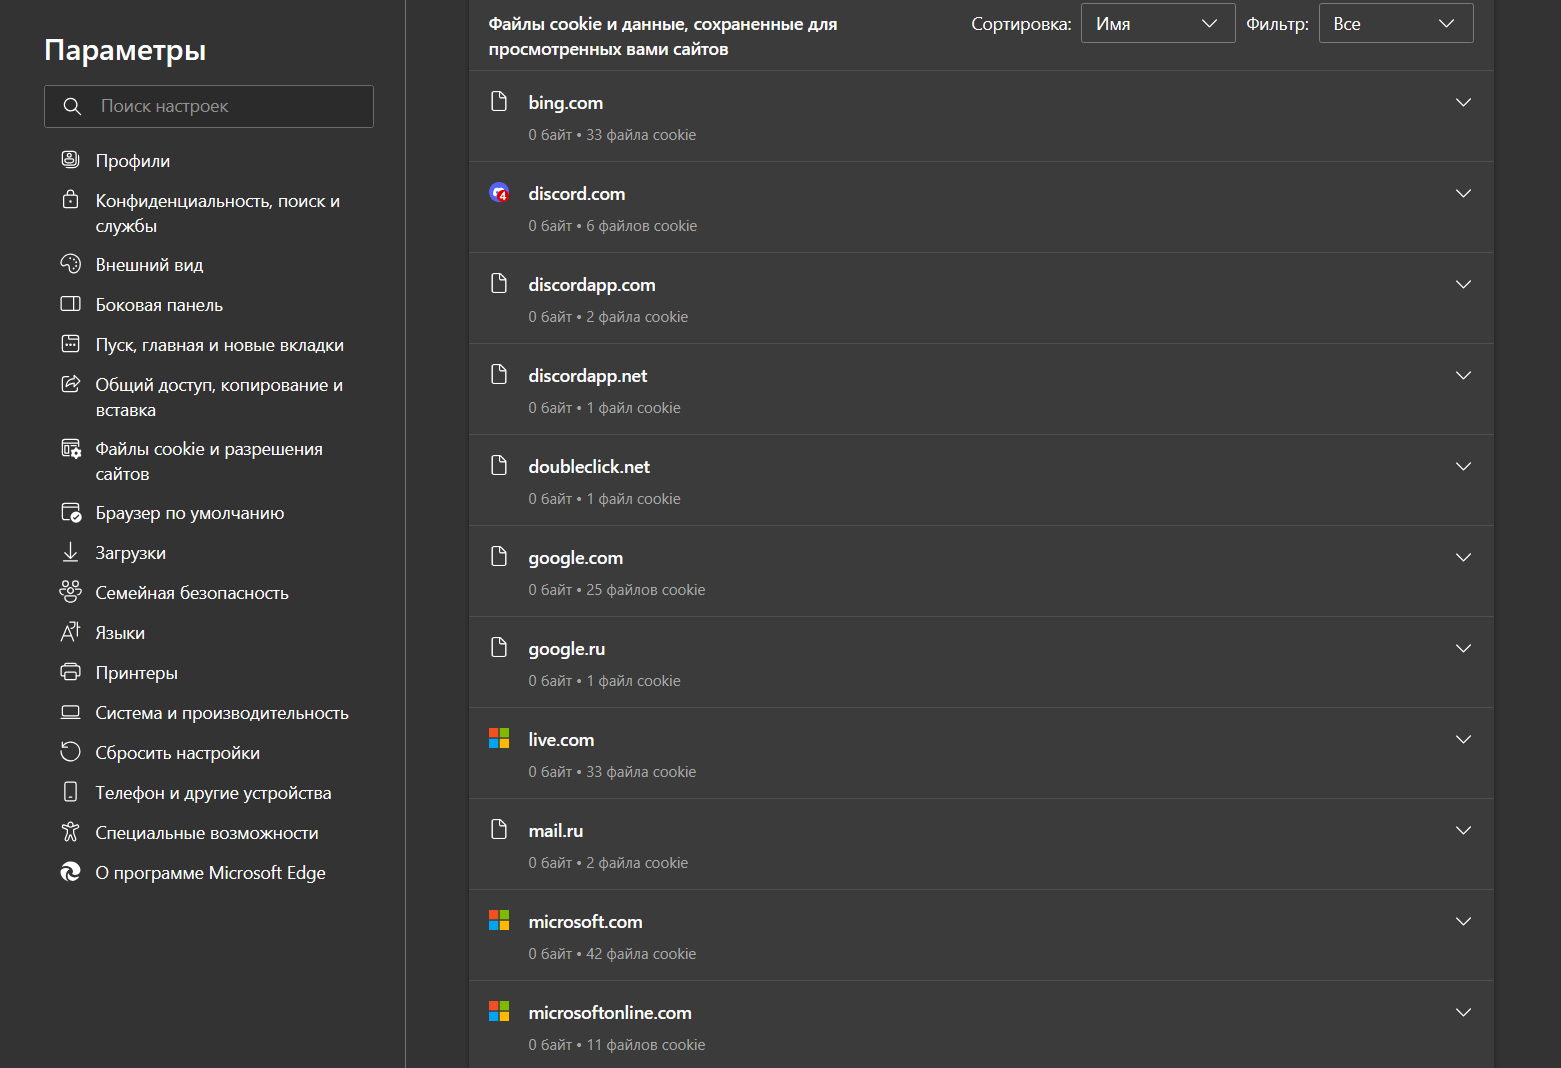Click the Microsoft Edge logo icon
The image size is (1561, 1068).
point(70,872)
